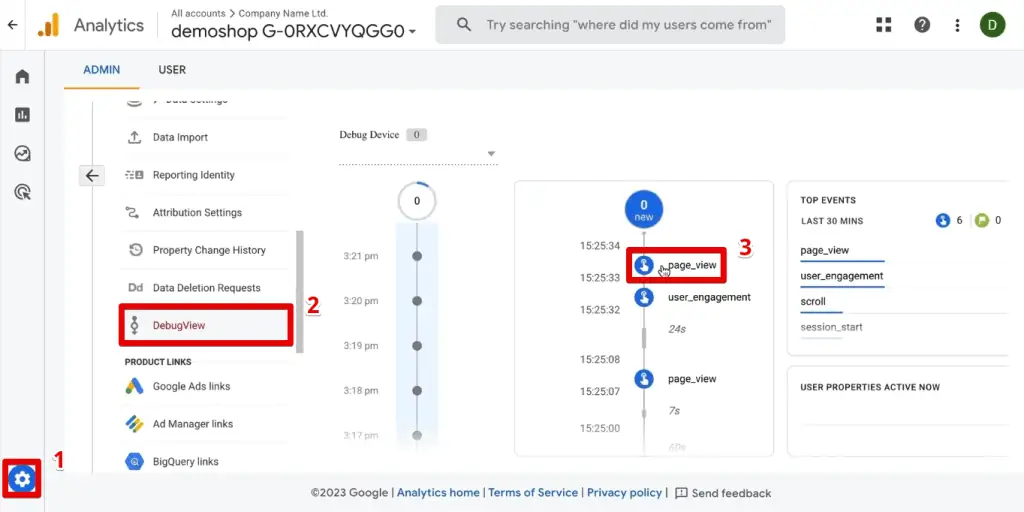
Task: Open the demoshop property selector dropdown
Action: [x=293, y=31]
